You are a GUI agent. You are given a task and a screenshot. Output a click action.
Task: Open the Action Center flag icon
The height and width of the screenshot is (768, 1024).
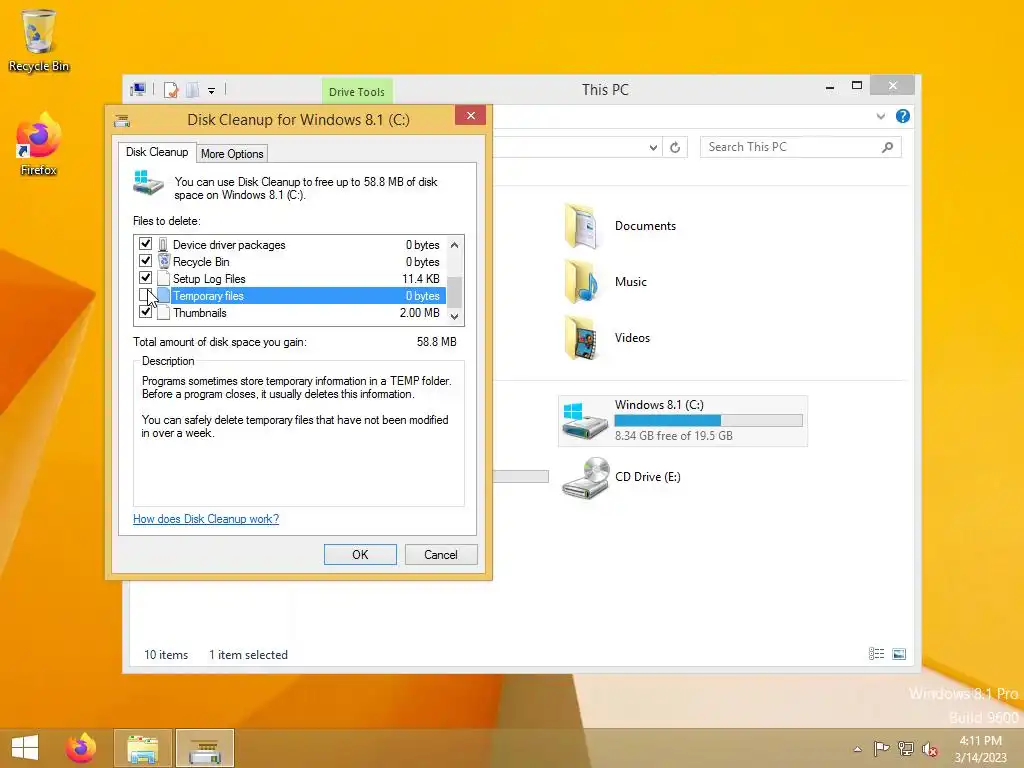(882, 748)
